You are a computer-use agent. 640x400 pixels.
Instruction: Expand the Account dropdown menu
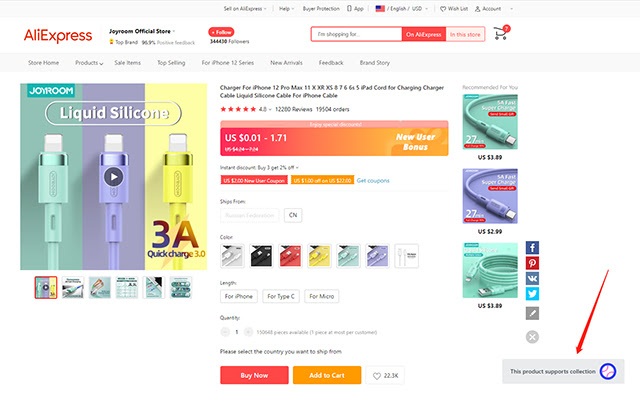click(x=491, y=8)
